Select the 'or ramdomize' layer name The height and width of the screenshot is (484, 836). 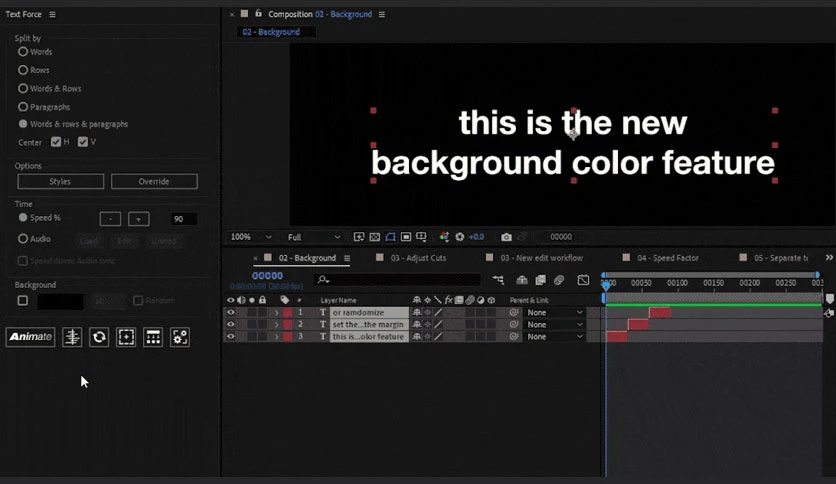pyautogui.click(x=369, y=312)
